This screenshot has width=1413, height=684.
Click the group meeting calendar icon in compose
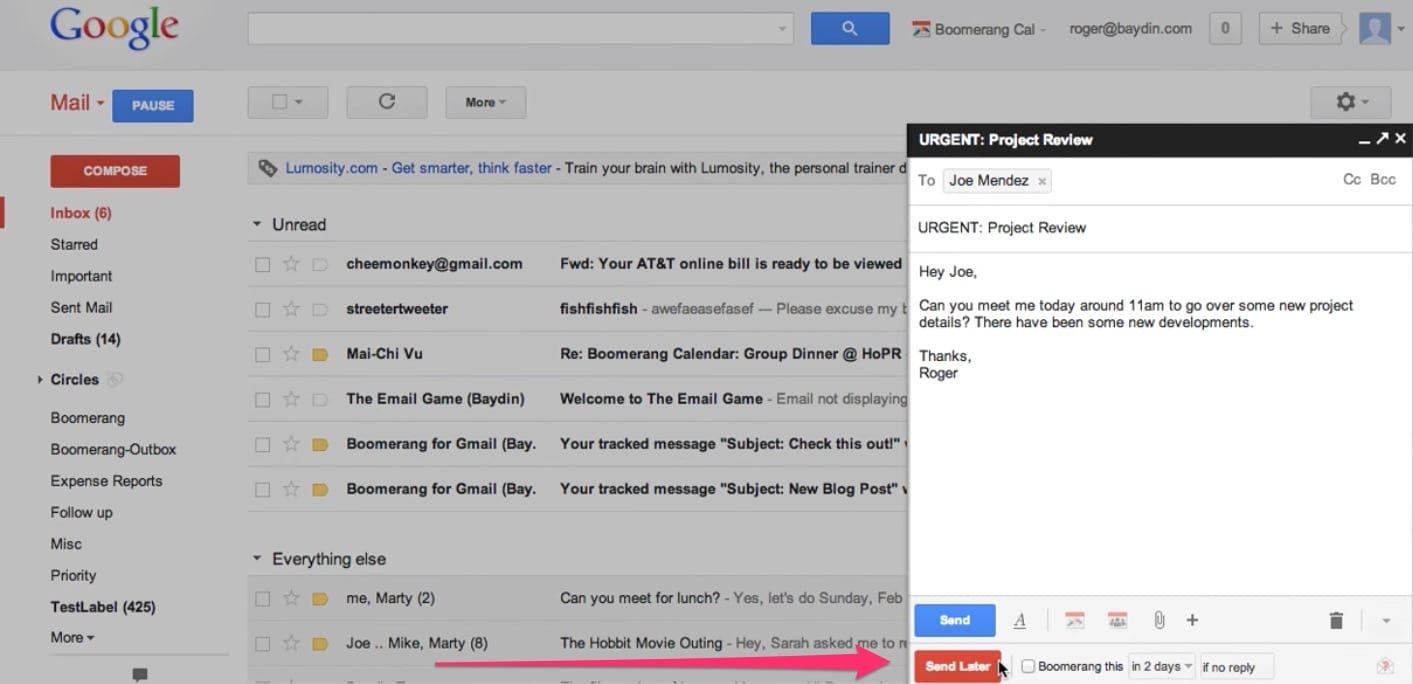[1117, 621]
